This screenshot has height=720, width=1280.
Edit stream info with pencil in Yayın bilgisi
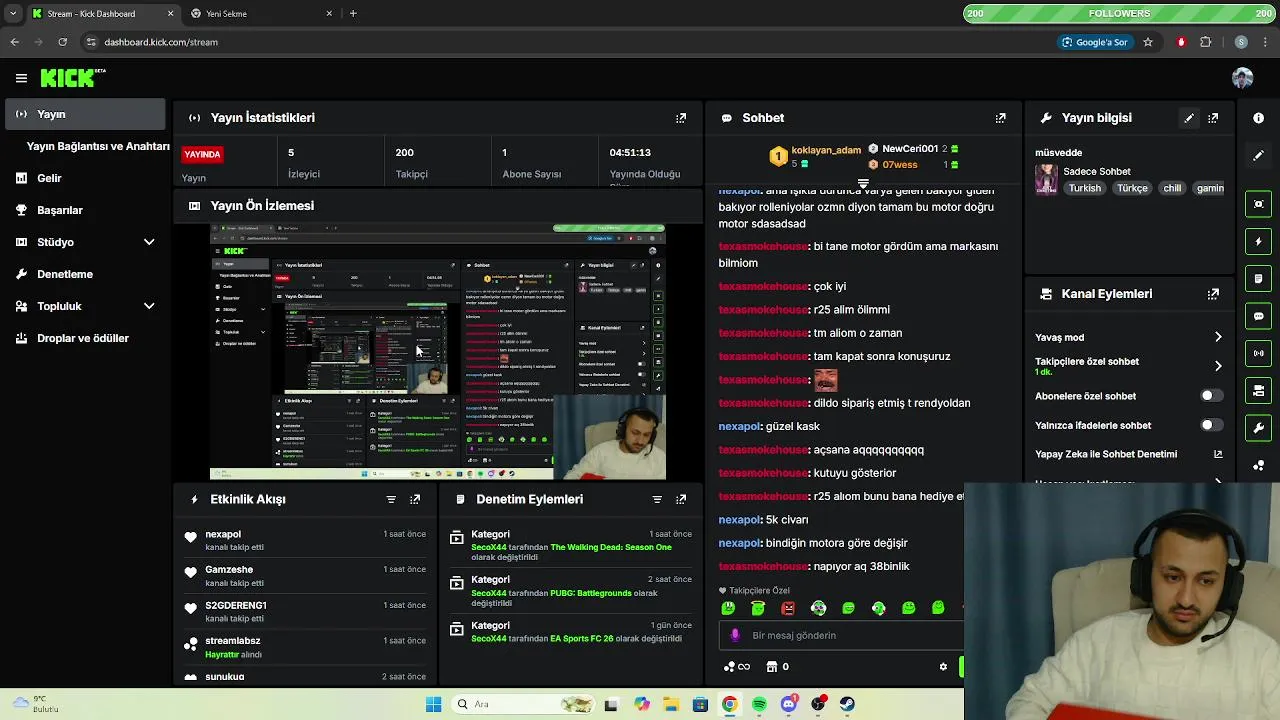[1189, 118]
